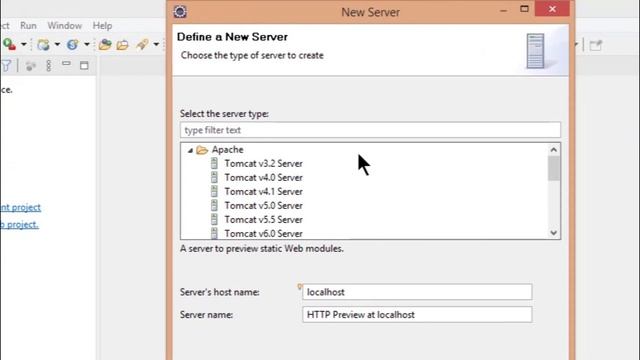Click the Search flashlight icon
This screenshot has width=640, height=360.
point(142,44)
